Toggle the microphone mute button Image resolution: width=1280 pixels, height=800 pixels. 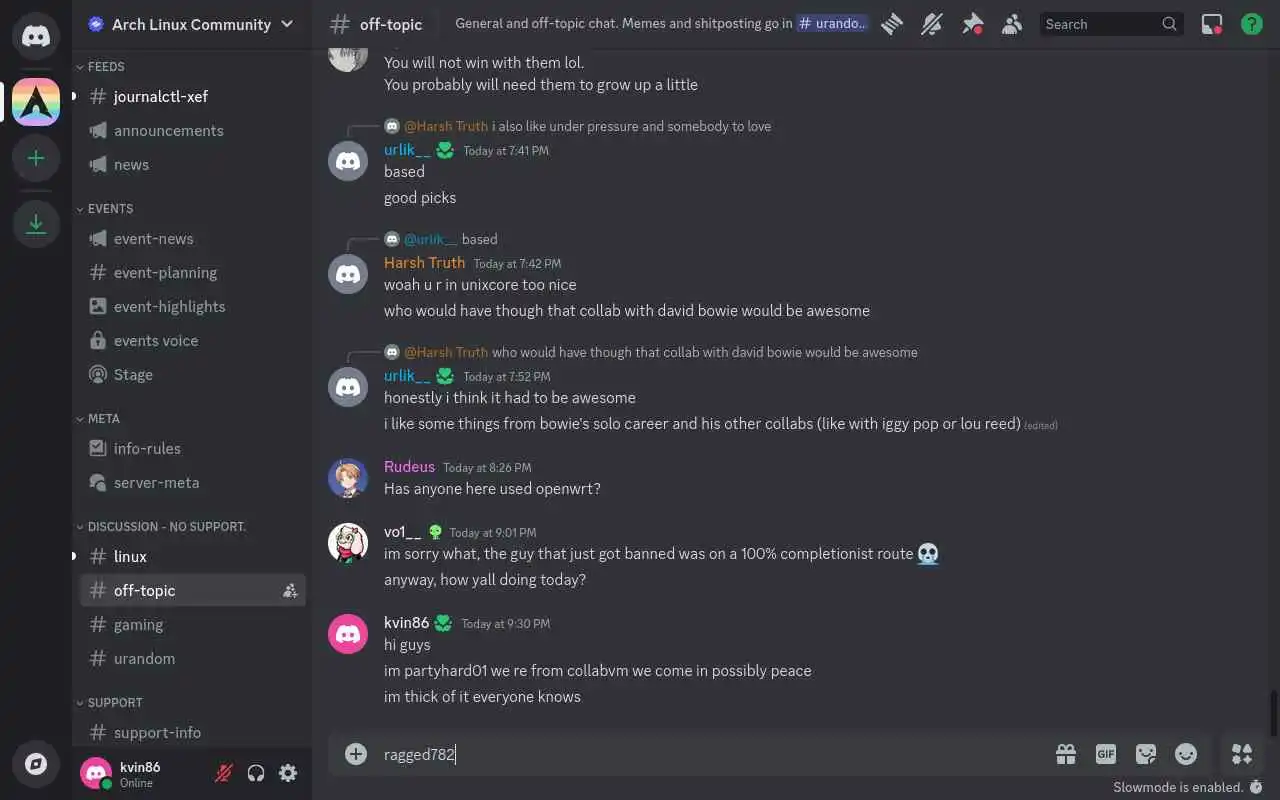[224, 773]
